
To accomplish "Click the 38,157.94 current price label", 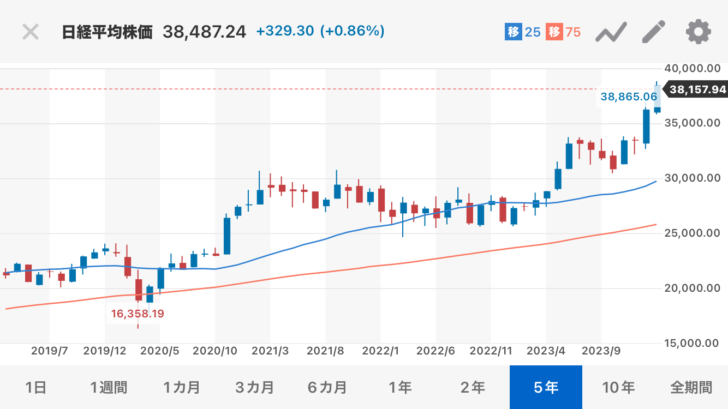I will point(697,90).
